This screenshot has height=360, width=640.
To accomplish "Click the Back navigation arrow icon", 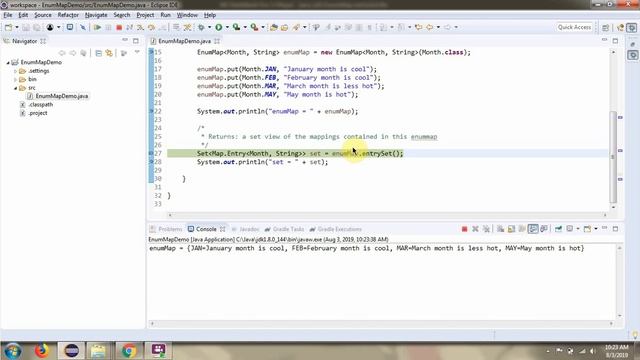I will pyautogui.click(x=429, y=27).
